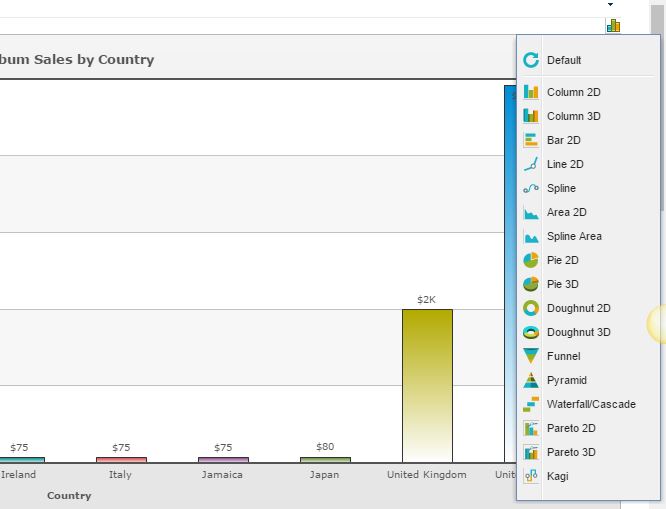This screenshot has height=509, width=666.
Task: Select the Doughnut 2D chart icon
Action: click(x=531, y=308)
